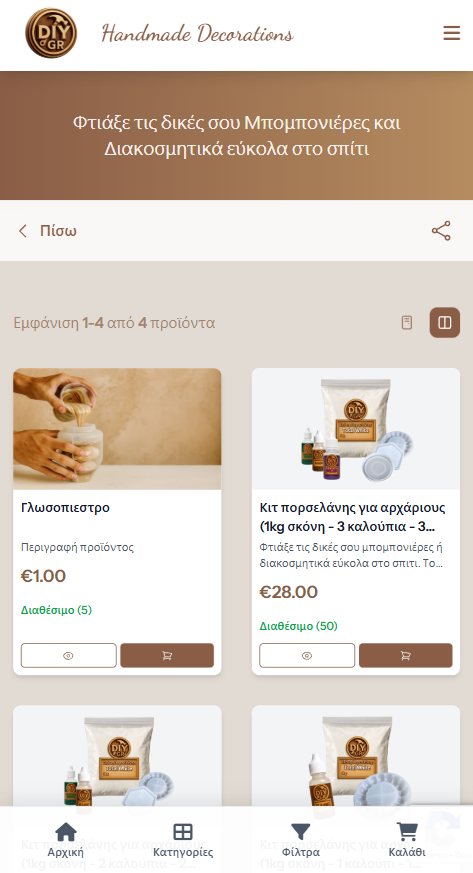
Task: Open Κατηγορίες tab in bottom bar
Action: point(183,840)
